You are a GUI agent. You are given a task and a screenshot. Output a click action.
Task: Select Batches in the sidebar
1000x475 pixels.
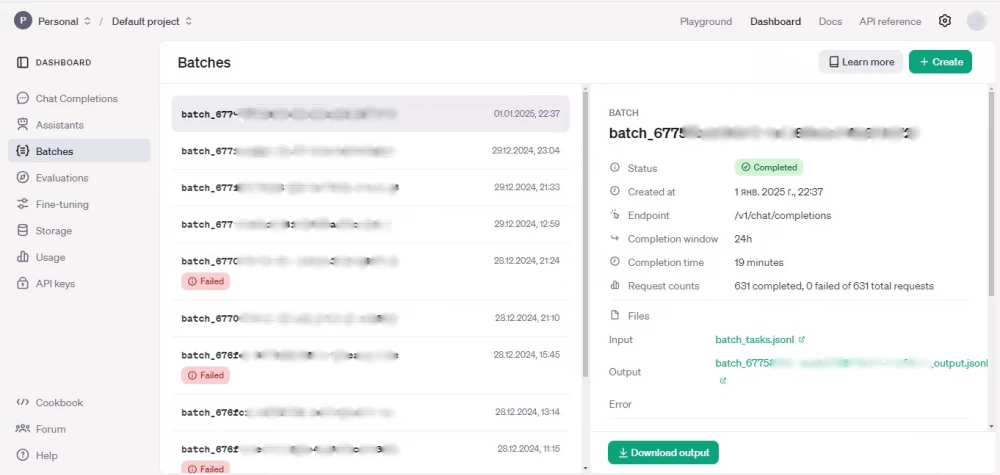point(79,151)
